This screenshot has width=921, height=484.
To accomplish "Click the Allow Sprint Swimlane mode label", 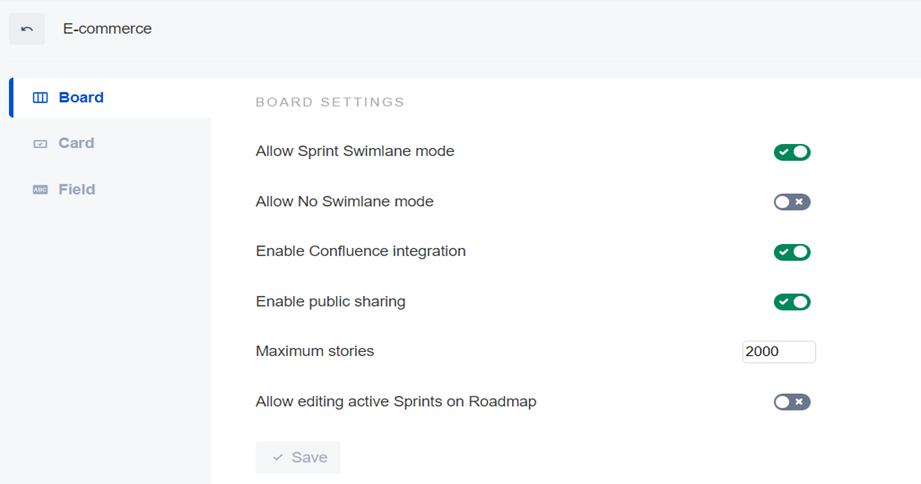I will click(x=355, y=152).
